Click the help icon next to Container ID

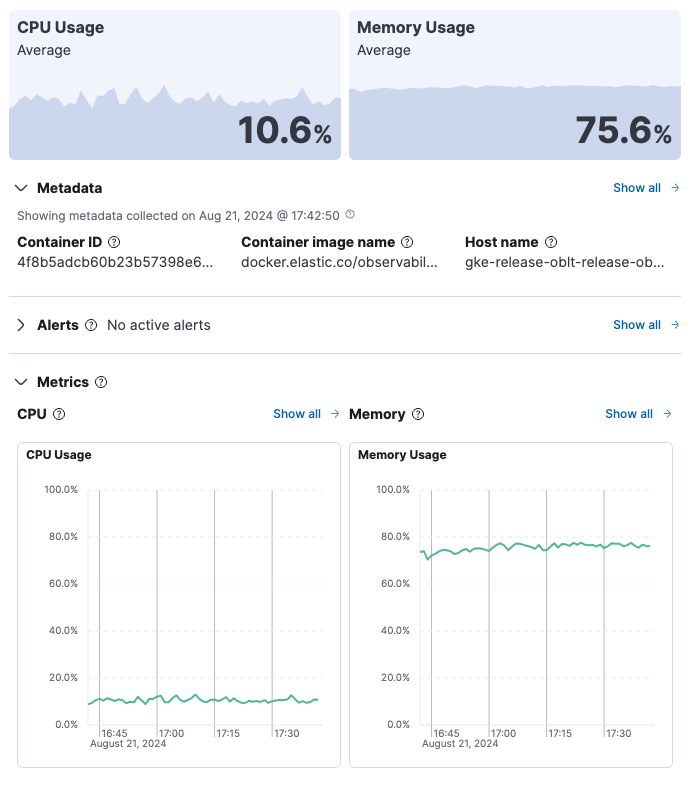tap(114, 242)
